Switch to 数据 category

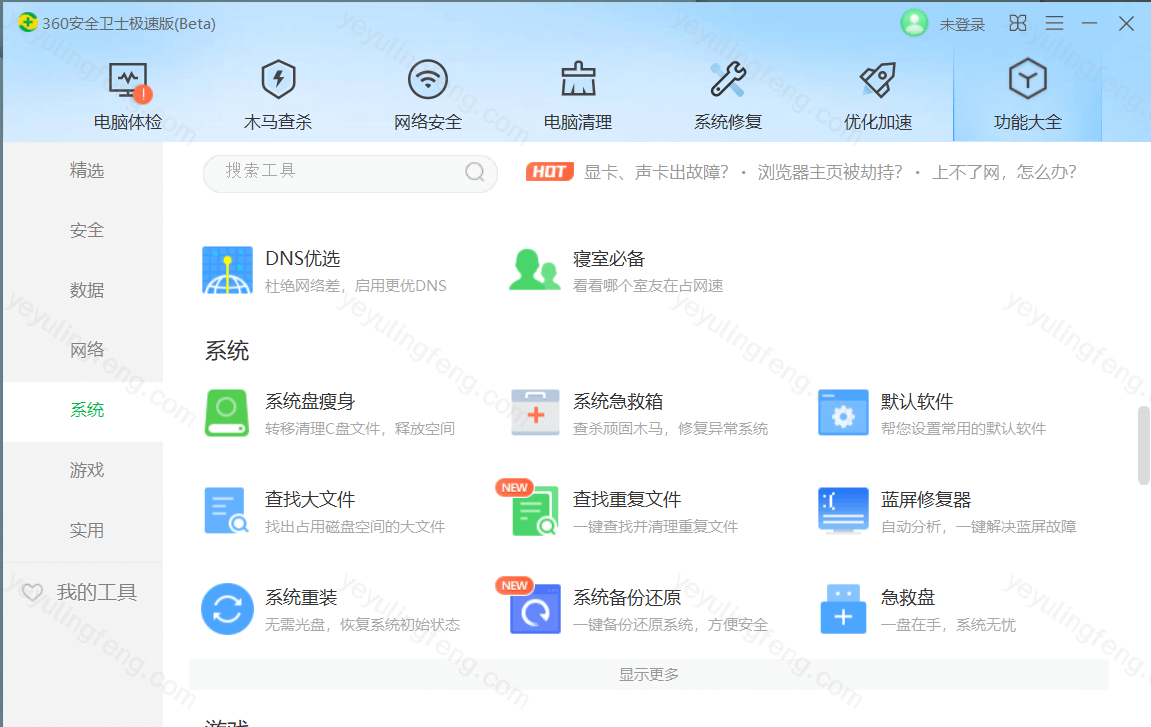87,290
